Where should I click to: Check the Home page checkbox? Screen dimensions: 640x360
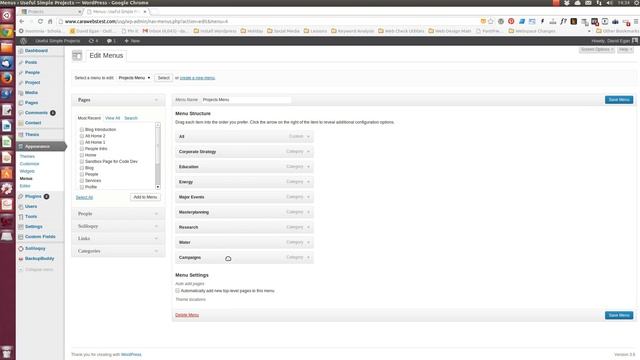pos(82,155)
